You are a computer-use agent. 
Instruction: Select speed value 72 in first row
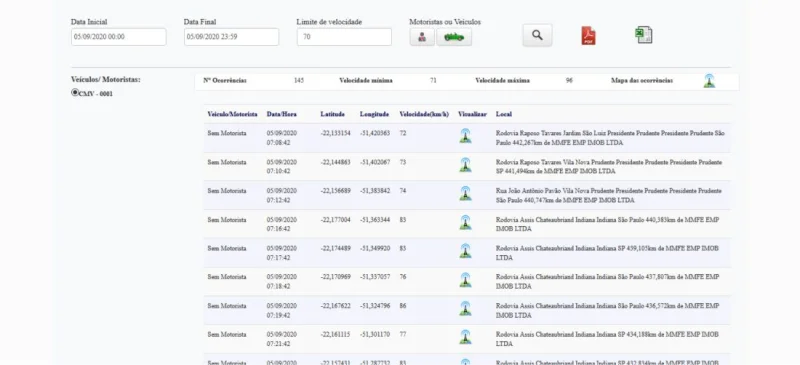[x=403, y=133]
